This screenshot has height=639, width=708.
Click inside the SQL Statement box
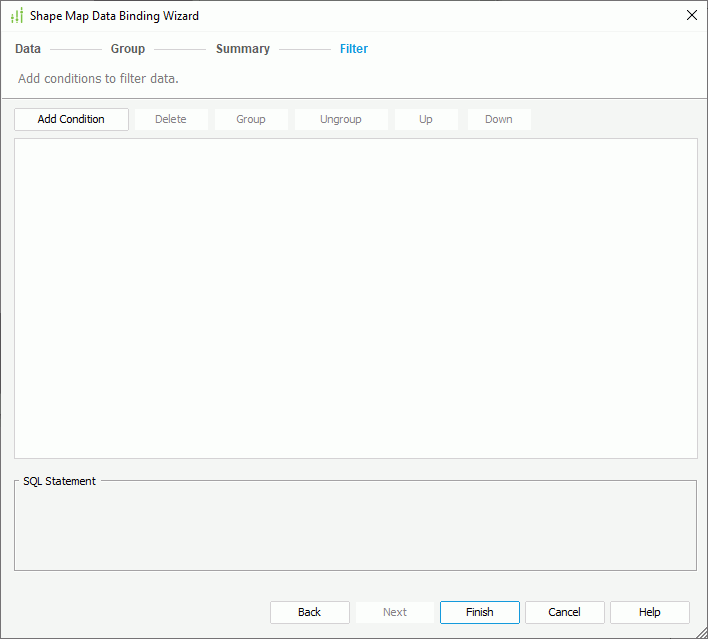[355, 530]
